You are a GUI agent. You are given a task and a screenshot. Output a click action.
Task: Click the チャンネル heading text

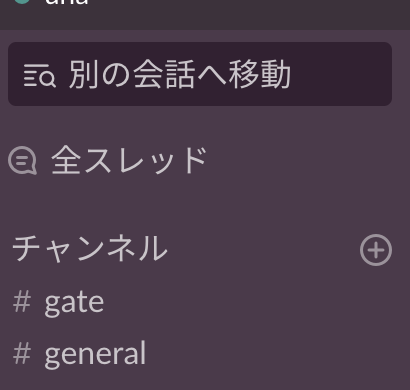pyautogui.click(x=90, y=248)
